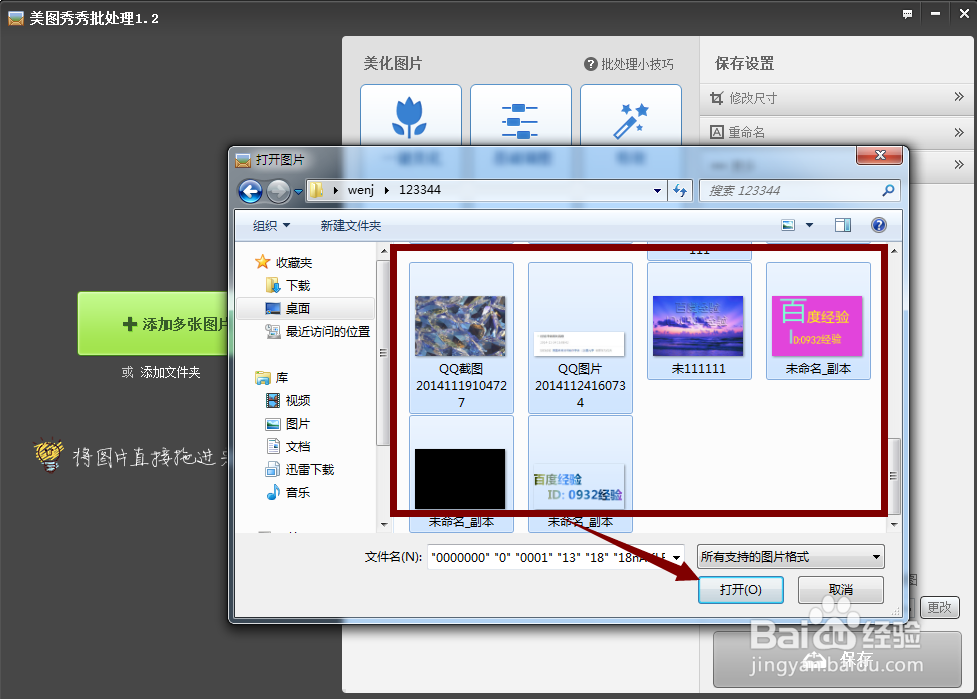Select the 未111111 sunset thumbnail

pyautogui.click(x=699, y=321)
